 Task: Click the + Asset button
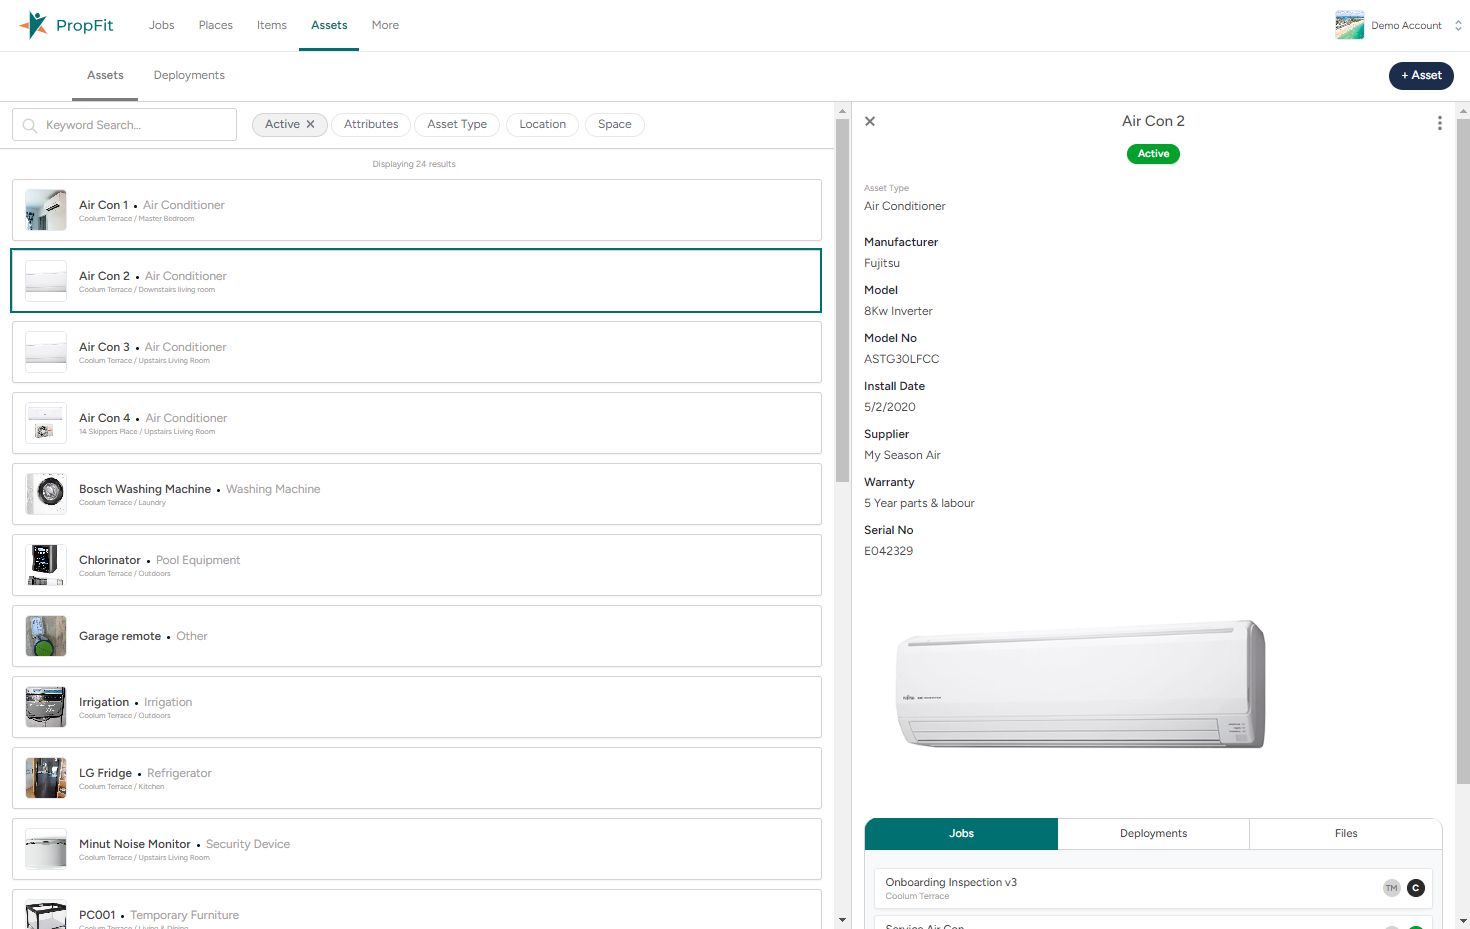pos(1421,76)
